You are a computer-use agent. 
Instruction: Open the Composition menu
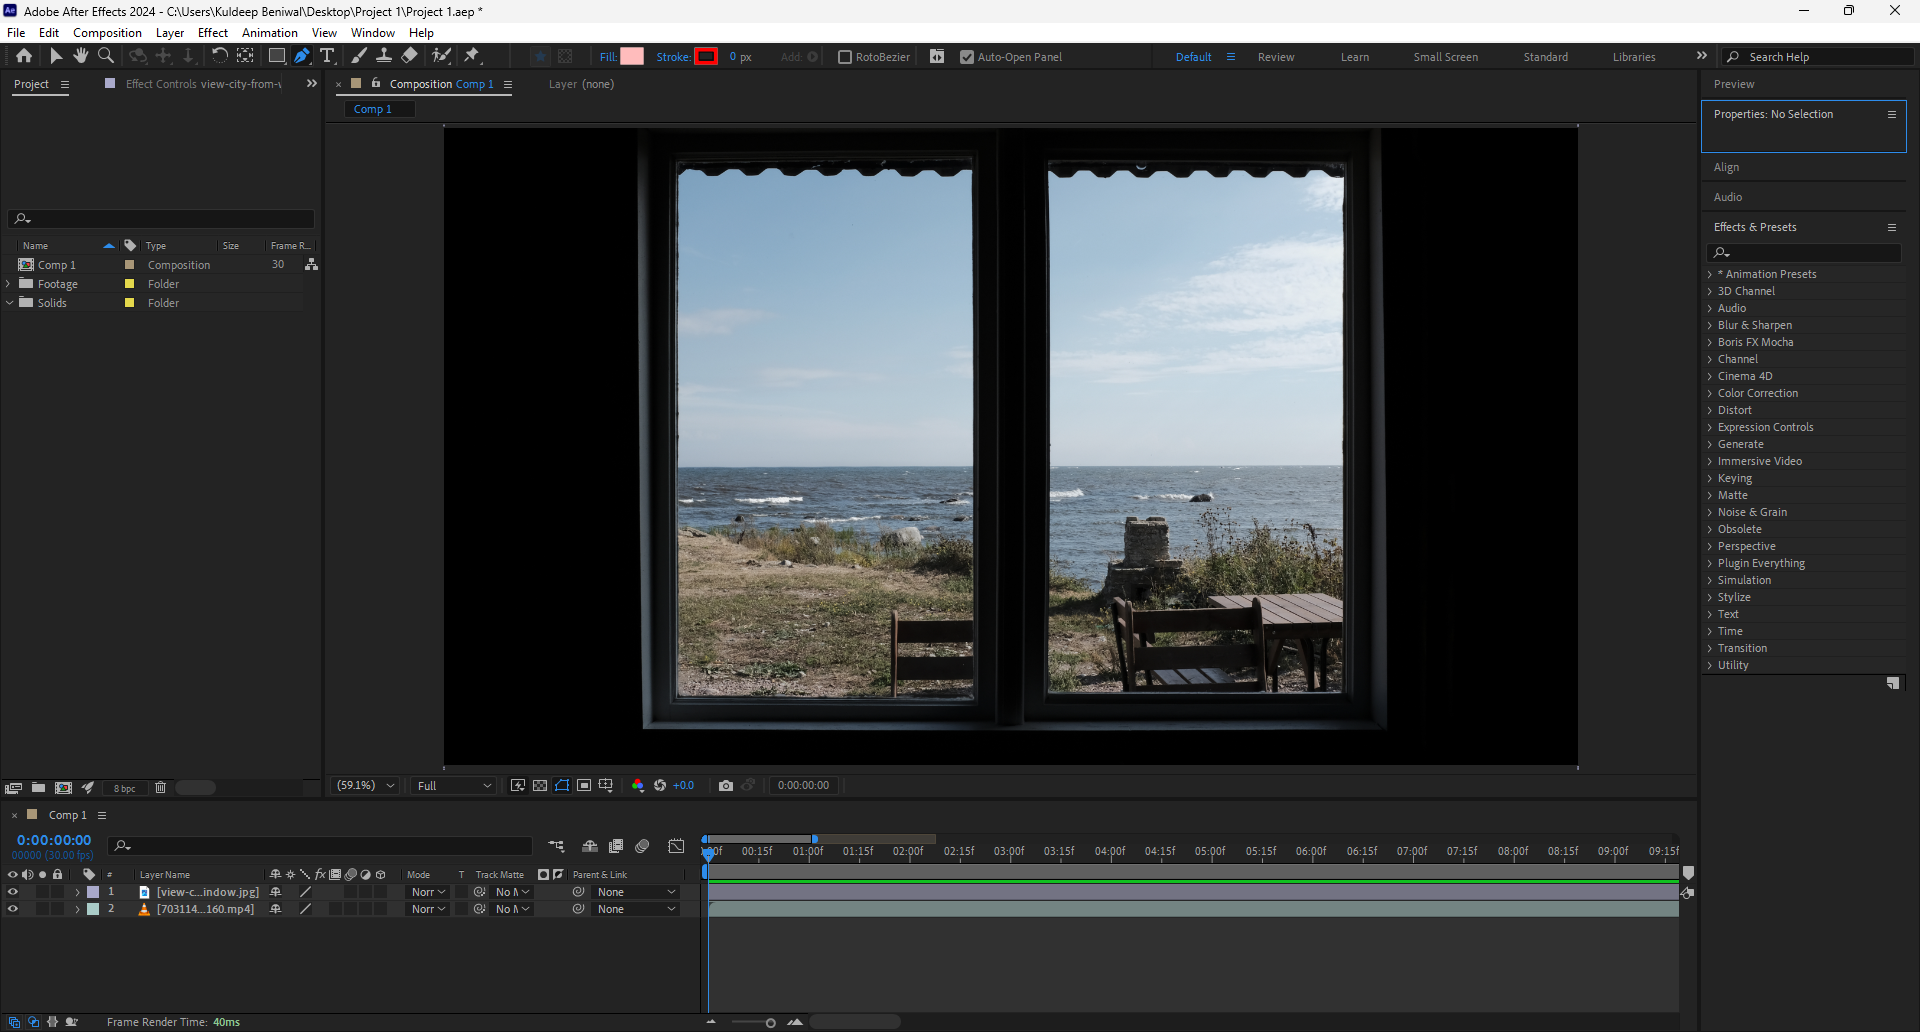[107, 33]
